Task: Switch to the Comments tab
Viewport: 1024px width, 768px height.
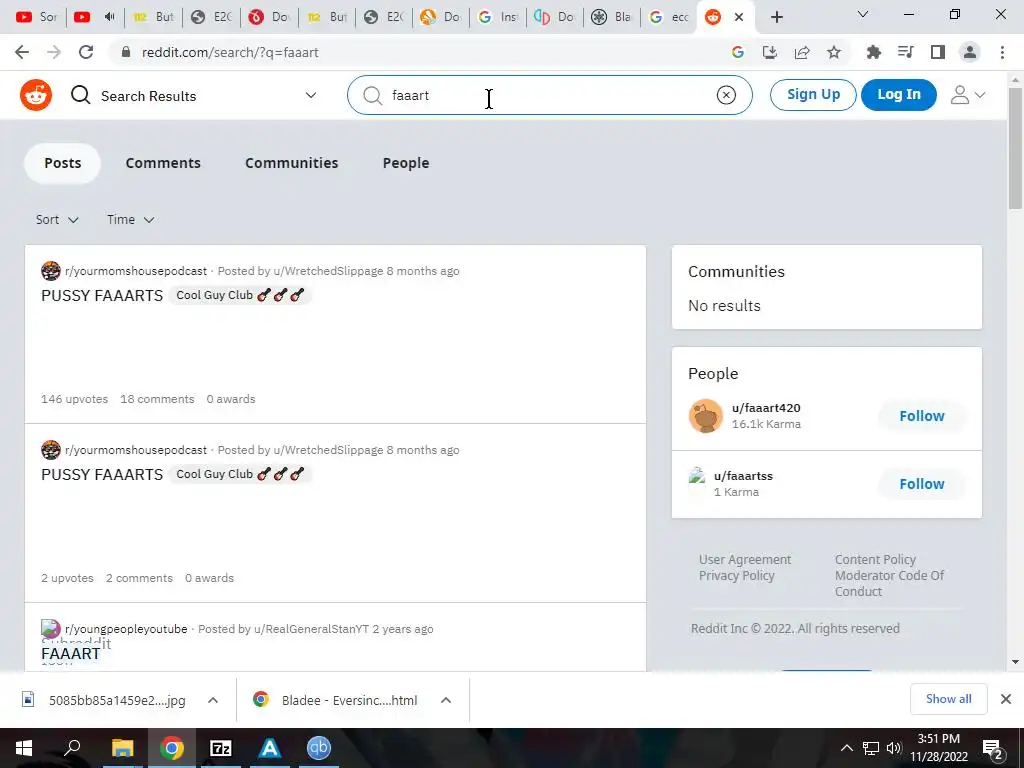Action: click(163, 163)
